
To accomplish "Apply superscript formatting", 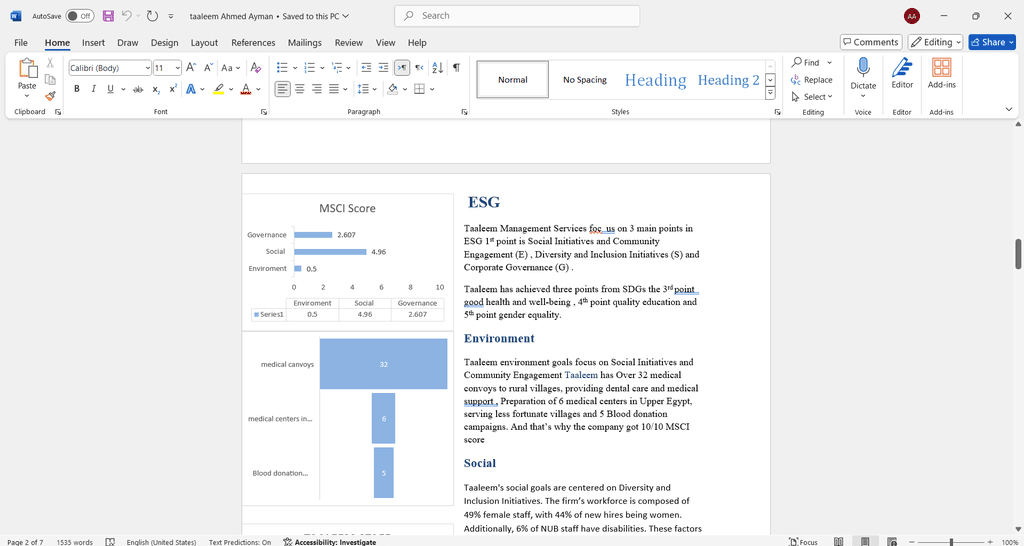I will (173, 89).
